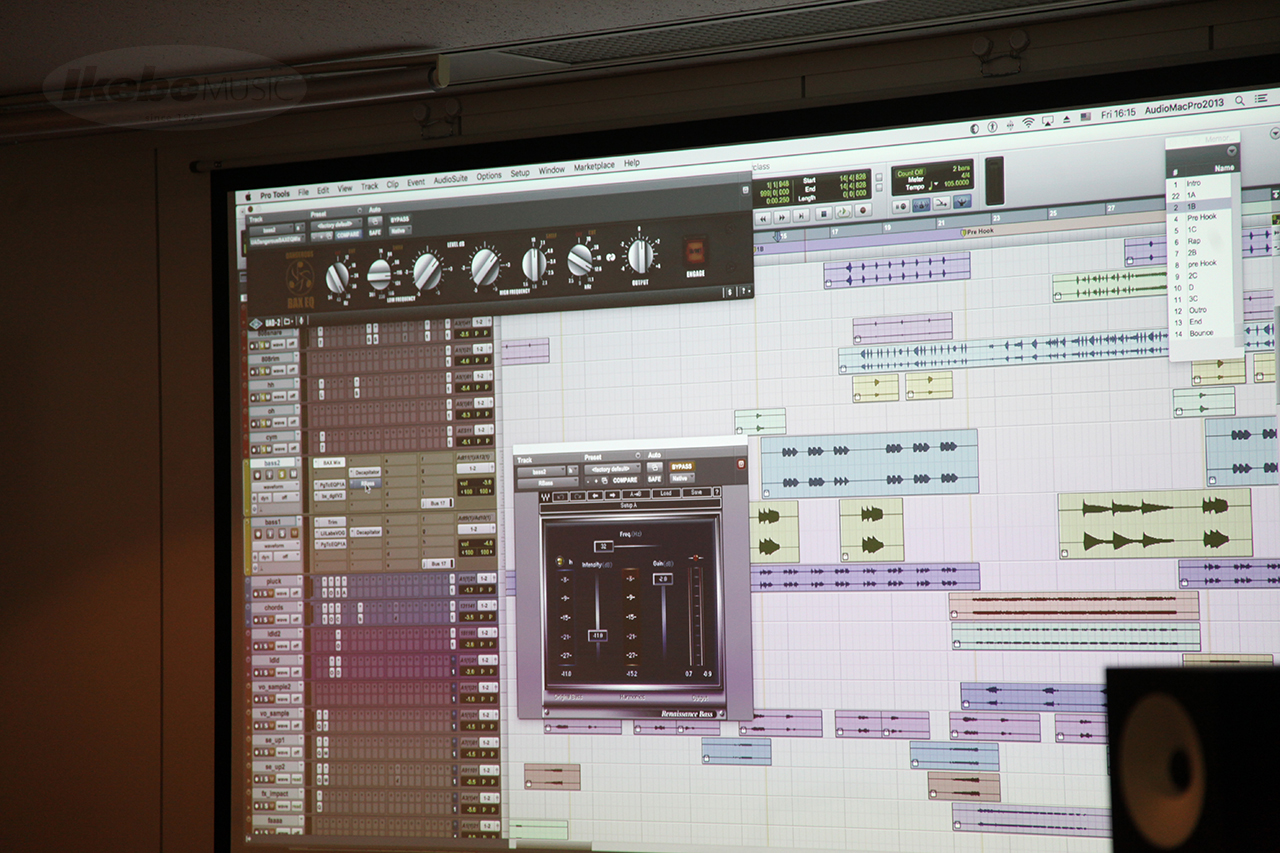Click the Intensity slider handle in Renaissance Bass
Viewport: 1280px width, 853px height.
pos(598,634)
